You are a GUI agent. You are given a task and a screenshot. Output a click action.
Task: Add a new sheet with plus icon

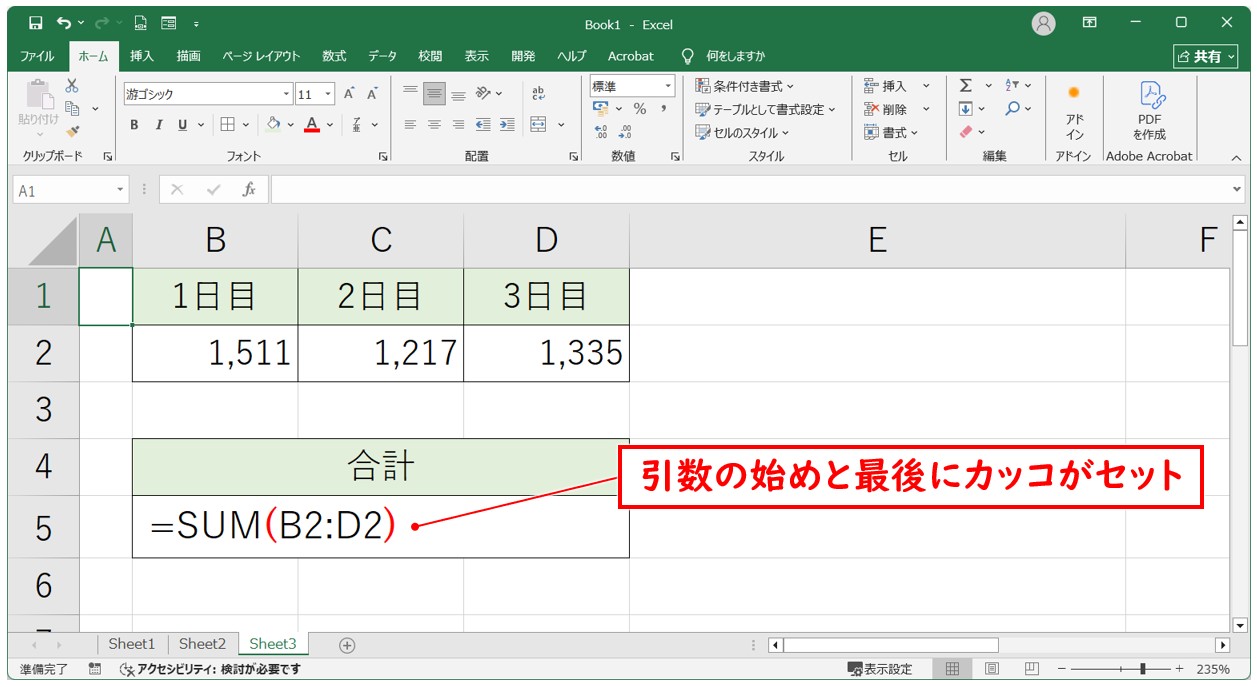point(347,645)
